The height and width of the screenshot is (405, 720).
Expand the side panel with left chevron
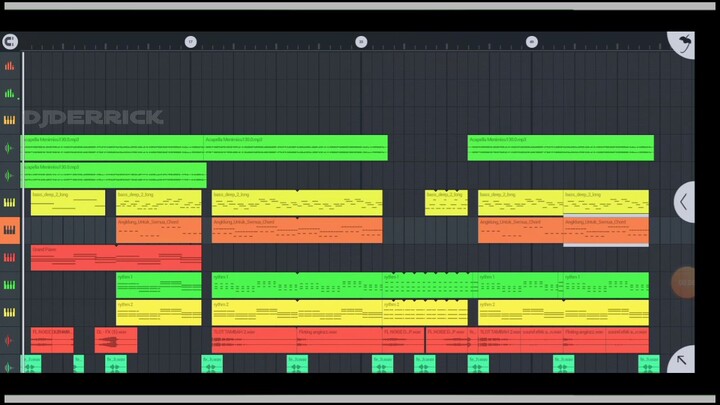(684, 202)
